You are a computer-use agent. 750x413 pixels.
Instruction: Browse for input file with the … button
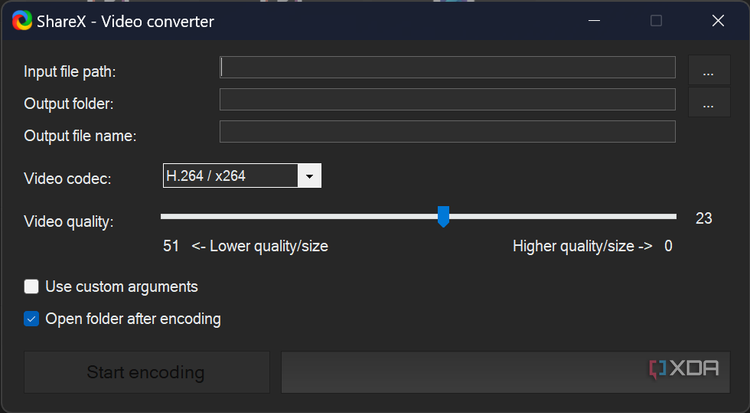[709, 70]
